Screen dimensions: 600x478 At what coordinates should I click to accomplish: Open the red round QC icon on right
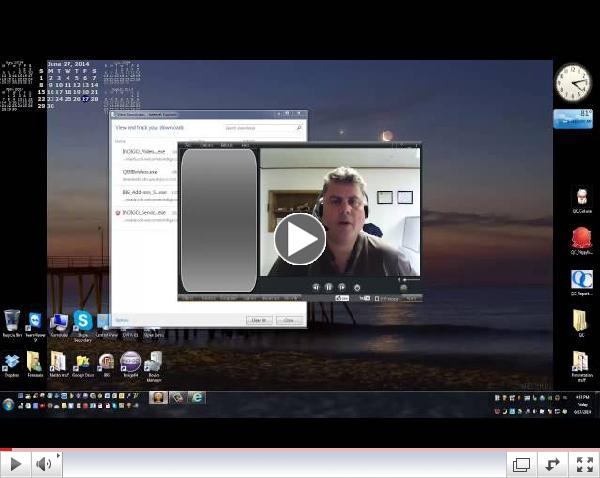coord(582,240)
